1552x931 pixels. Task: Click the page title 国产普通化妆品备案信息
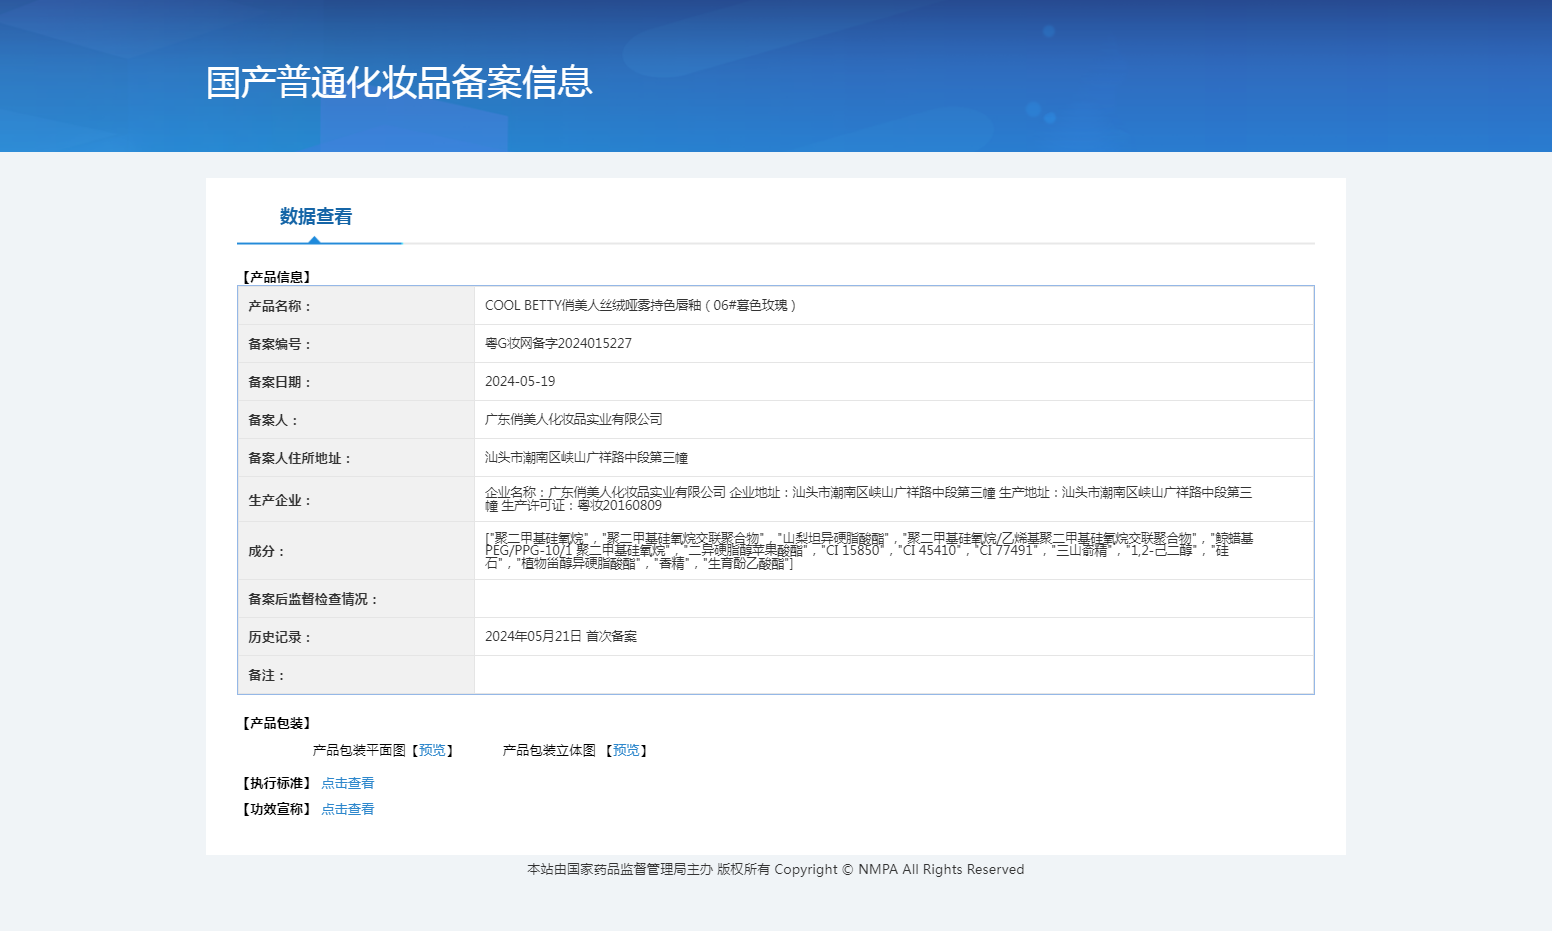pos(399,82)
